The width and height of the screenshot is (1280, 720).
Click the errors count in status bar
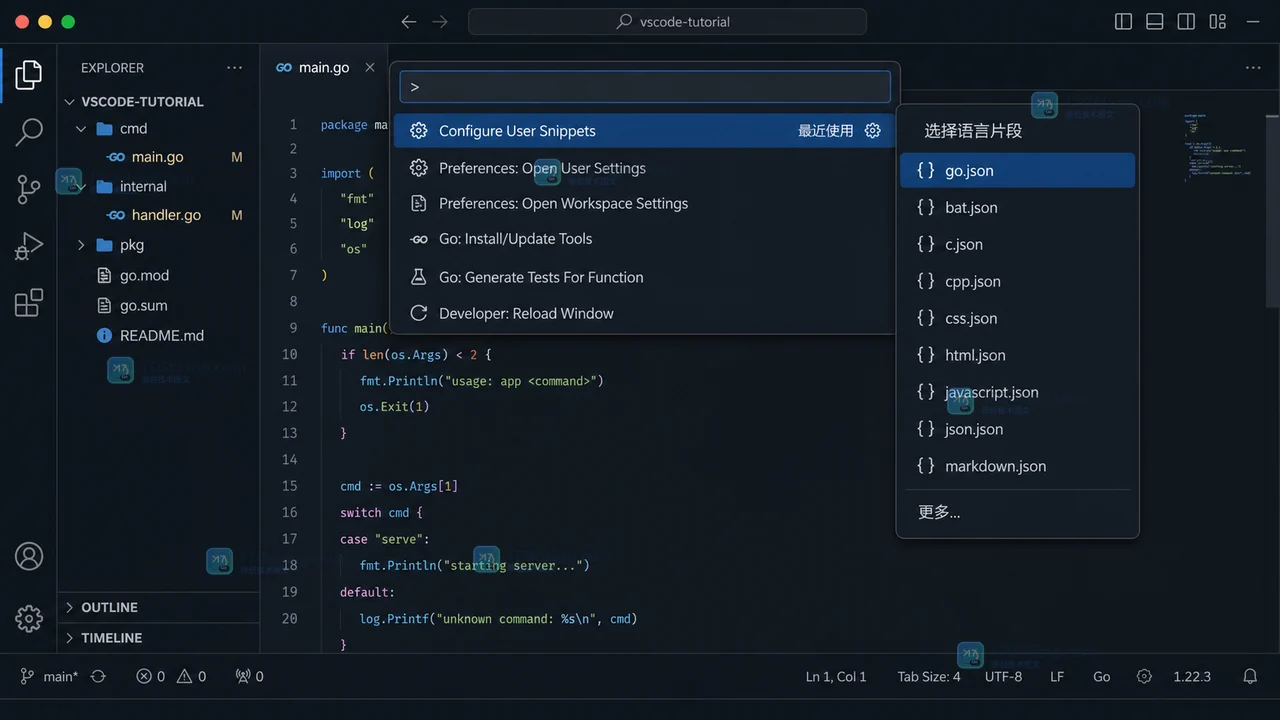(151, 676)
